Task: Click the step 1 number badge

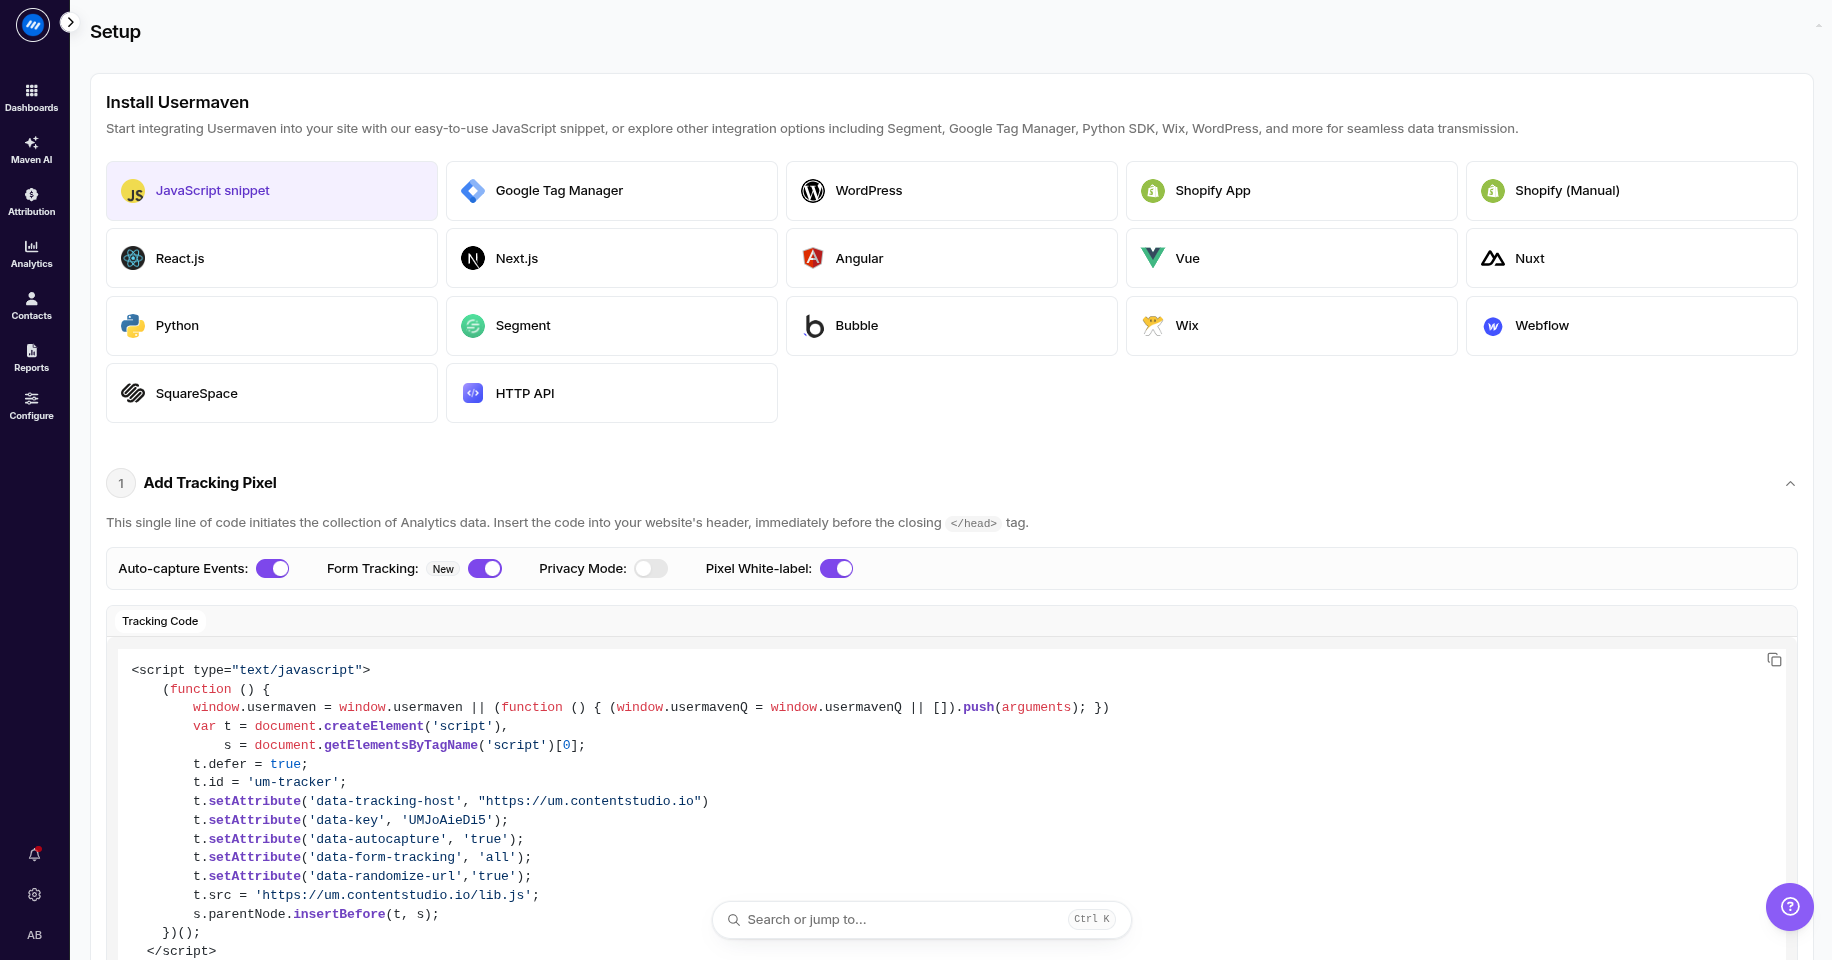Action: tap(121, 483)
